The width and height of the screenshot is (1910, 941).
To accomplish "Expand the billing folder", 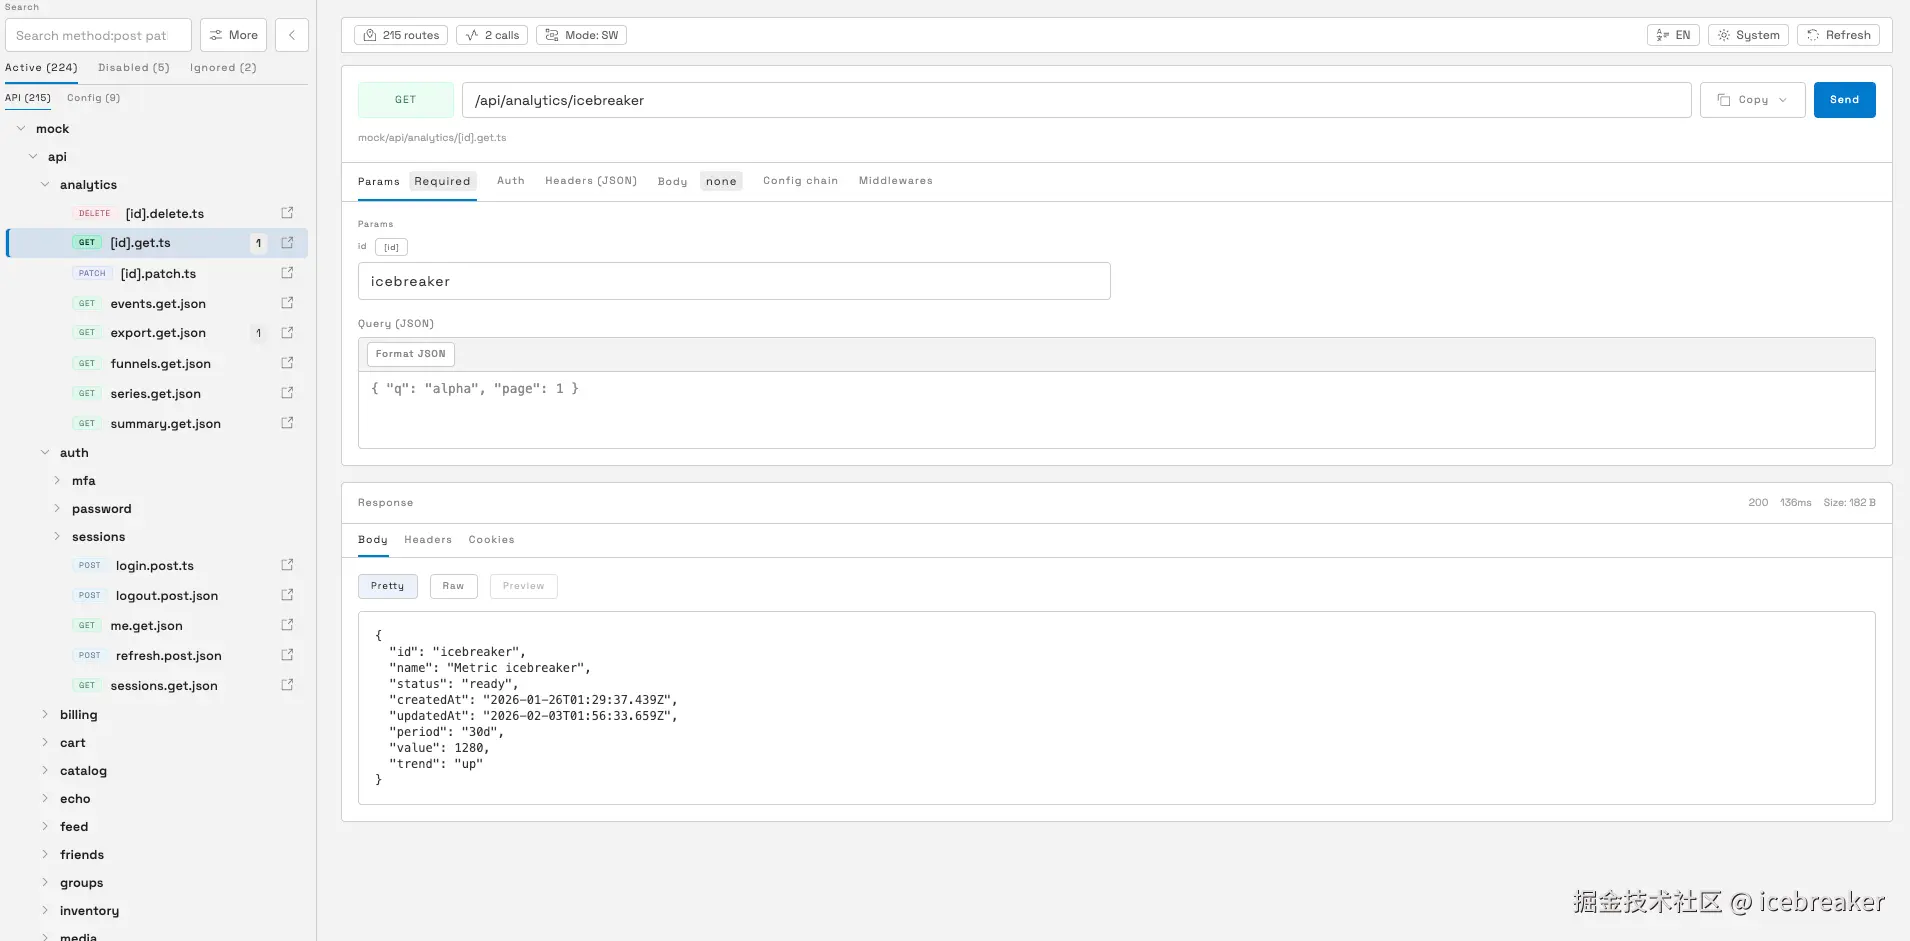I will [45, 715].
